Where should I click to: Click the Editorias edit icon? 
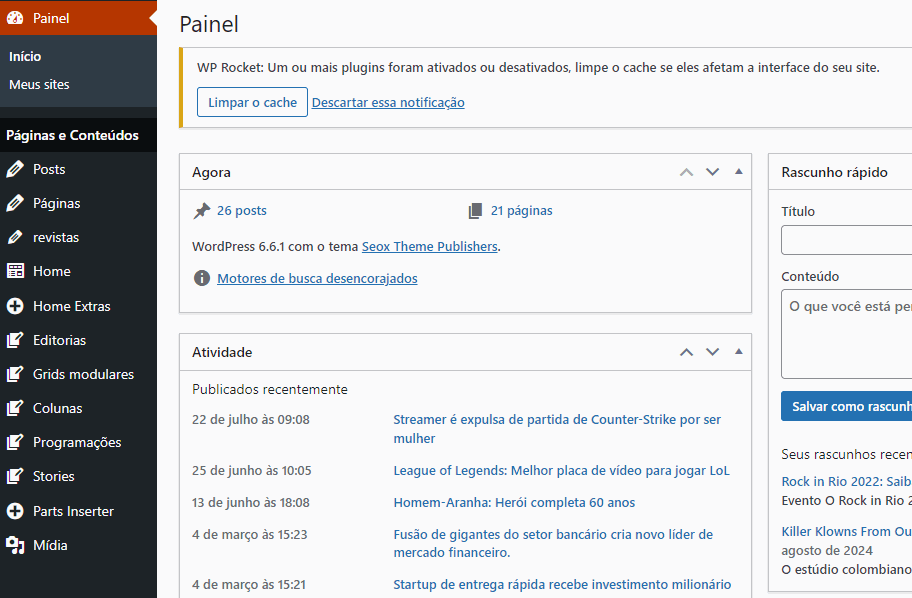15,340
